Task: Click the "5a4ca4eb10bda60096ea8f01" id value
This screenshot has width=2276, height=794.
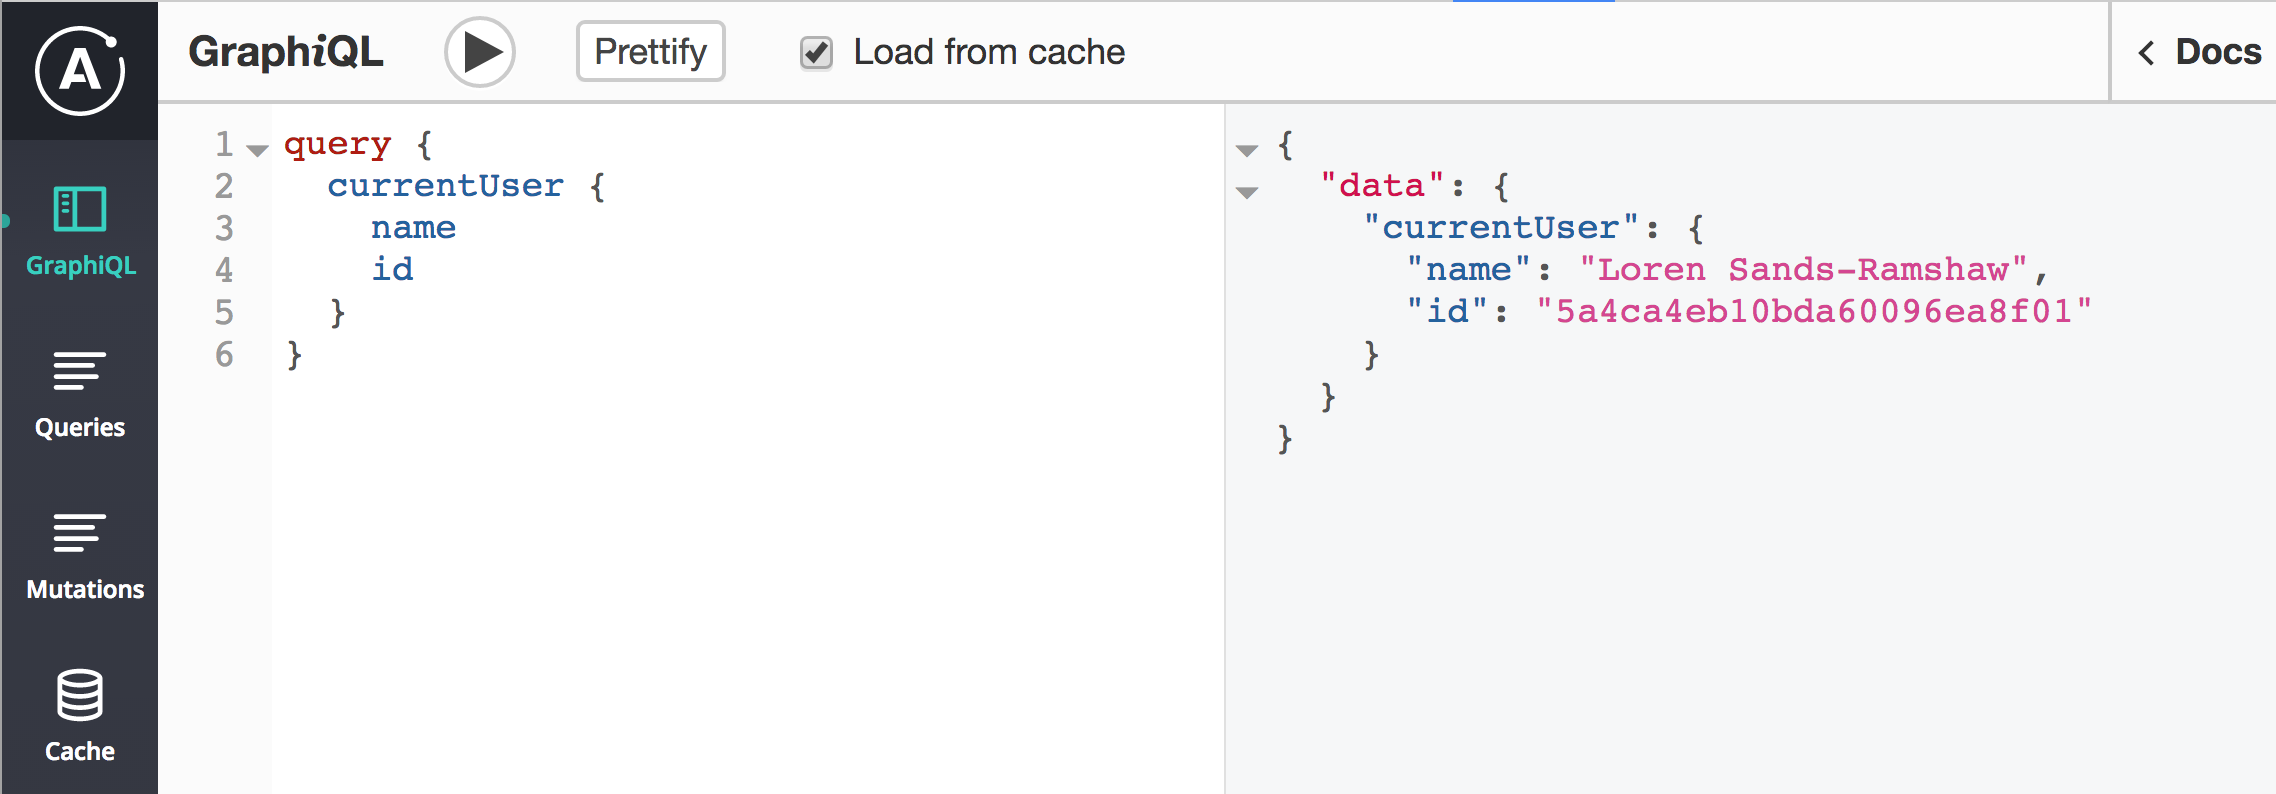Action: (1814, 311)
